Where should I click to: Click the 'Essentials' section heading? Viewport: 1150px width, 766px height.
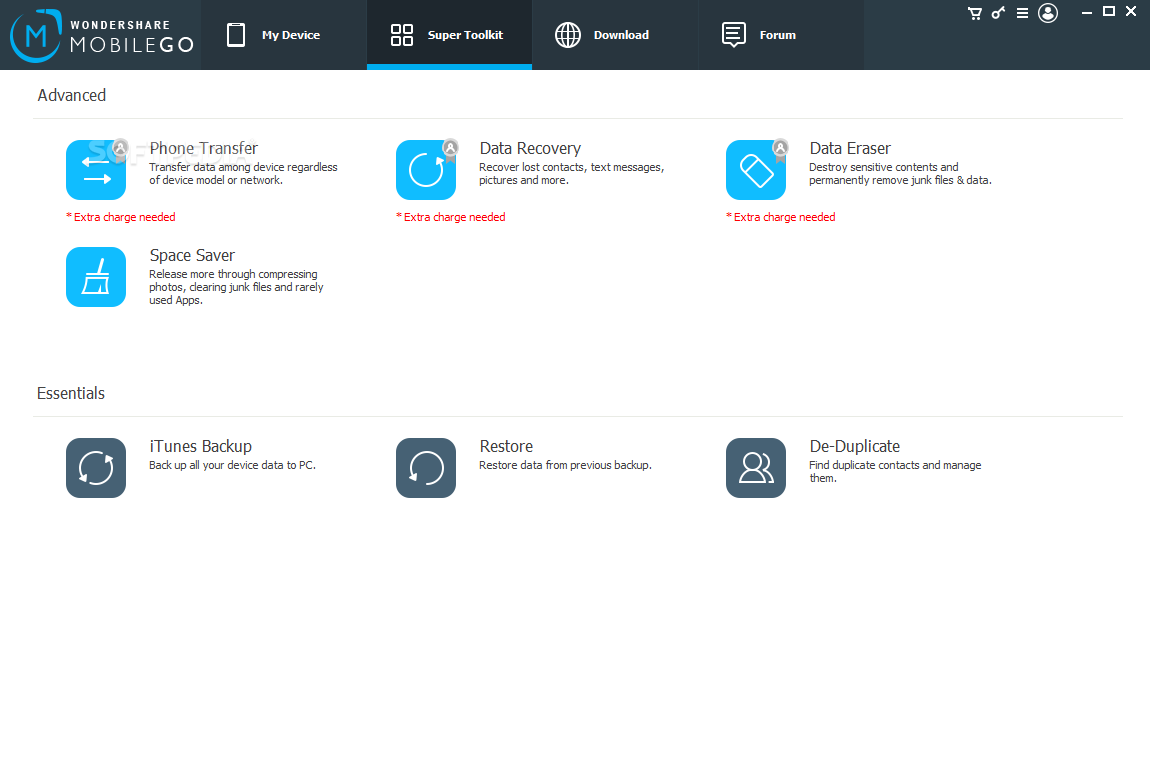point(71,393)
